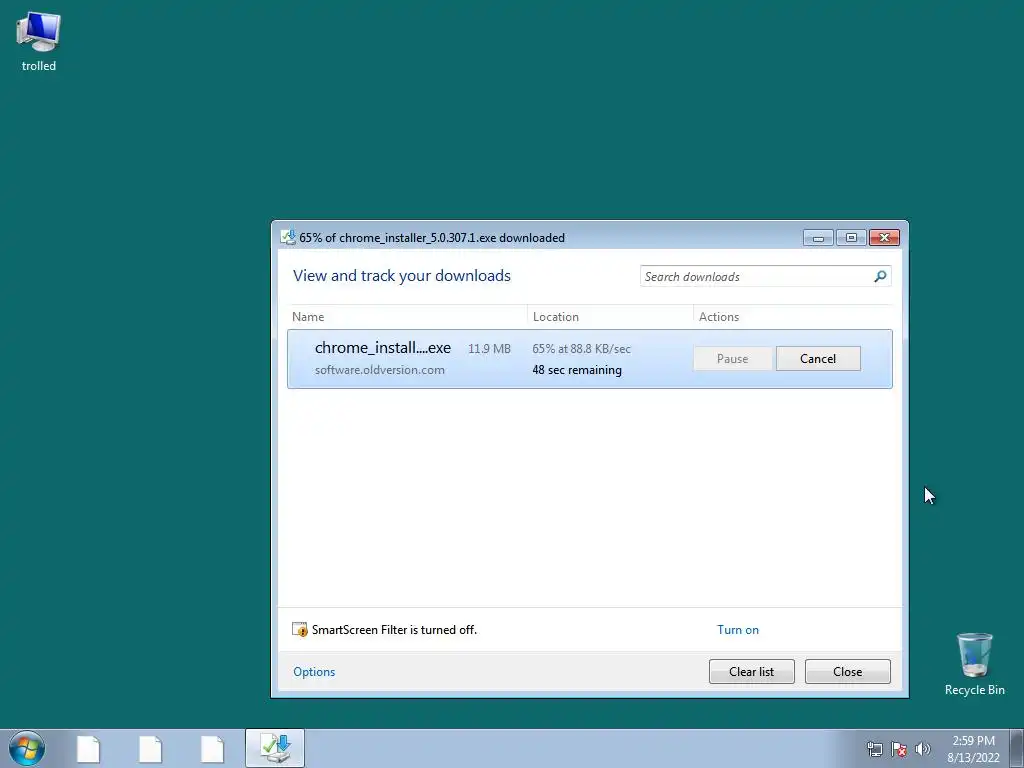Click the Close button at bottom right
The height and width of the screenshot is (768, 1024).
[x=848, y=671]
